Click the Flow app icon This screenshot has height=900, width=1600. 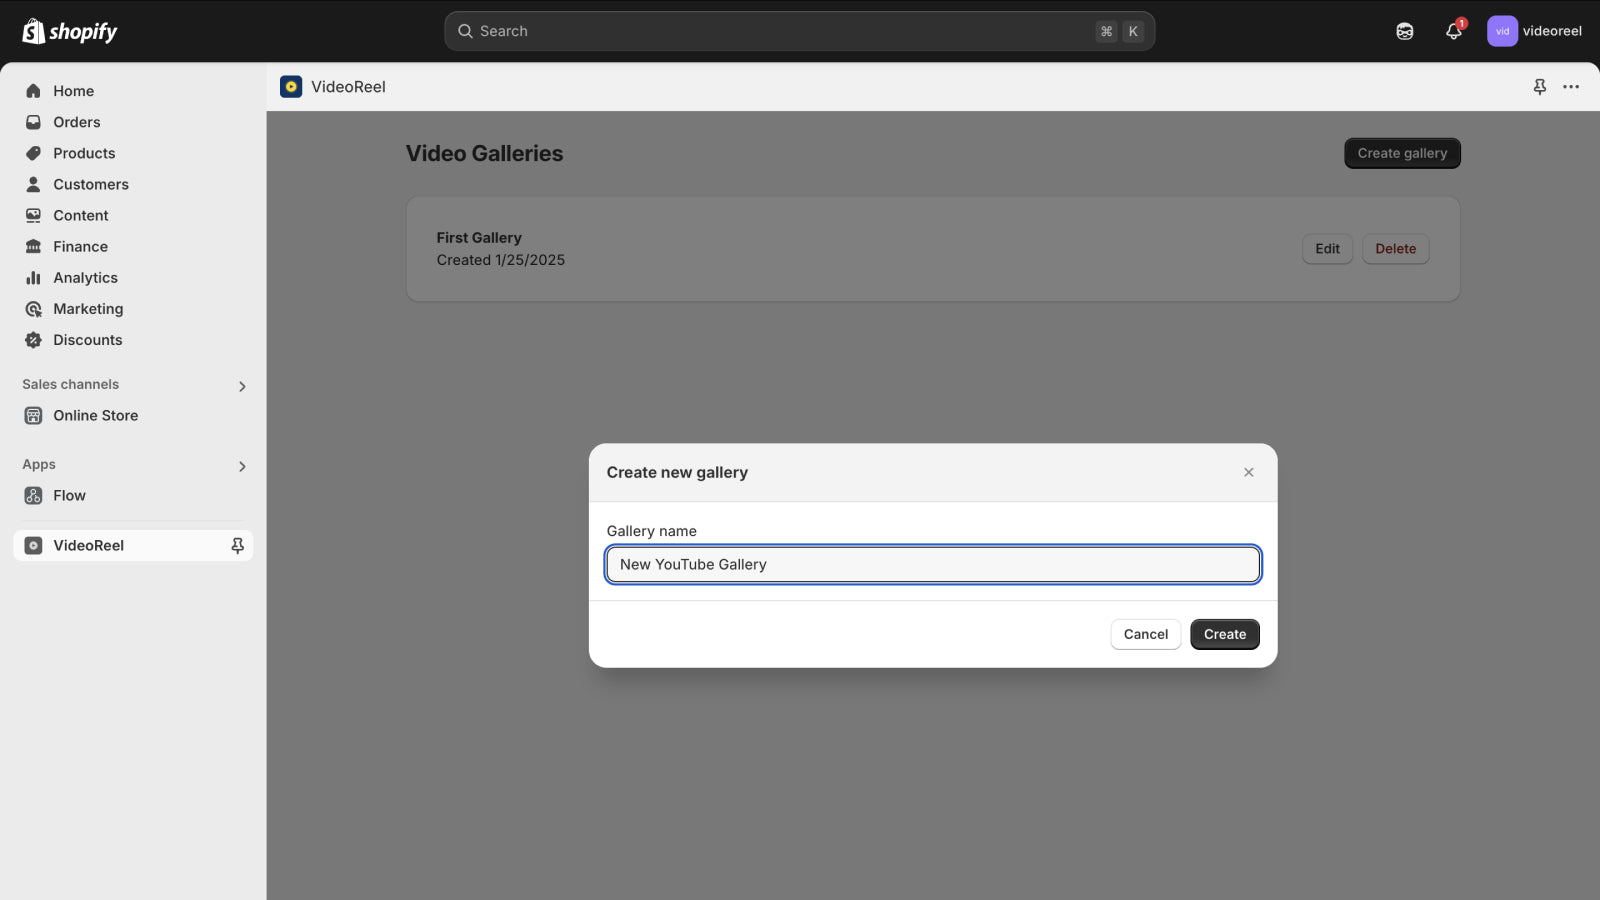pyautogui.click(x=33, y=495)
